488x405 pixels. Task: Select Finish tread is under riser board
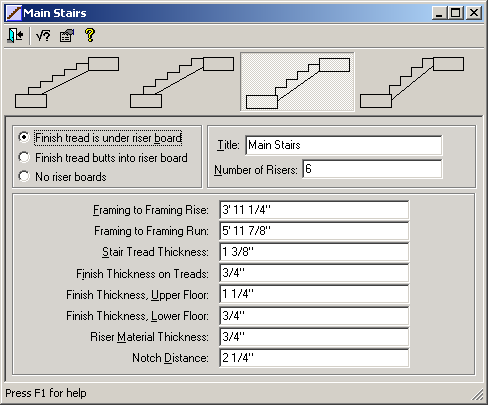click(100, 138)
